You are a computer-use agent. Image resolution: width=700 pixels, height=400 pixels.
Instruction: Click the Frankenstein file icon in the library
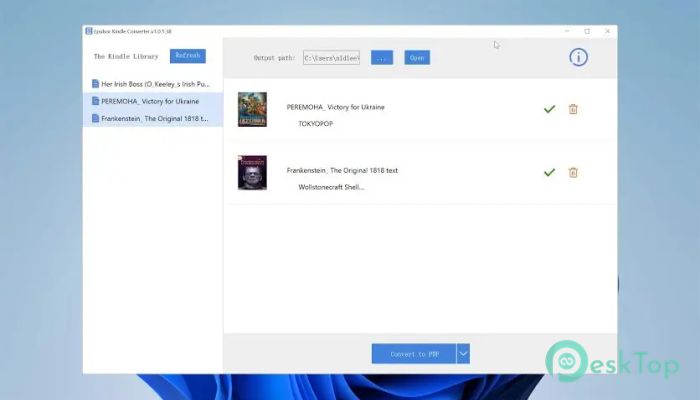tap(95, 118)
